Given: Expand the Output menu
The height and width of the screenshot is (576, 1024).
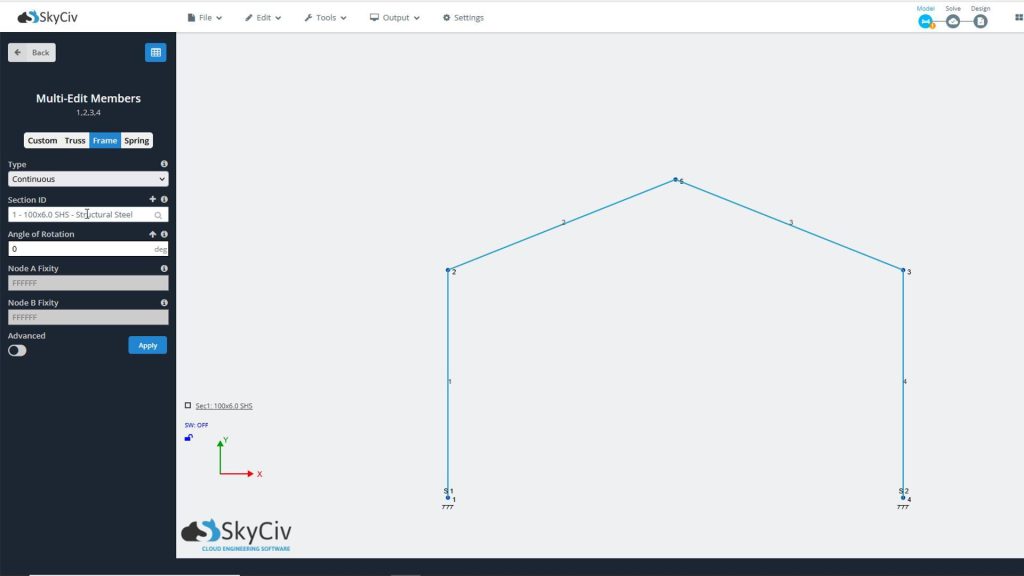Looking at the screenshot, I should coord(394,17).
